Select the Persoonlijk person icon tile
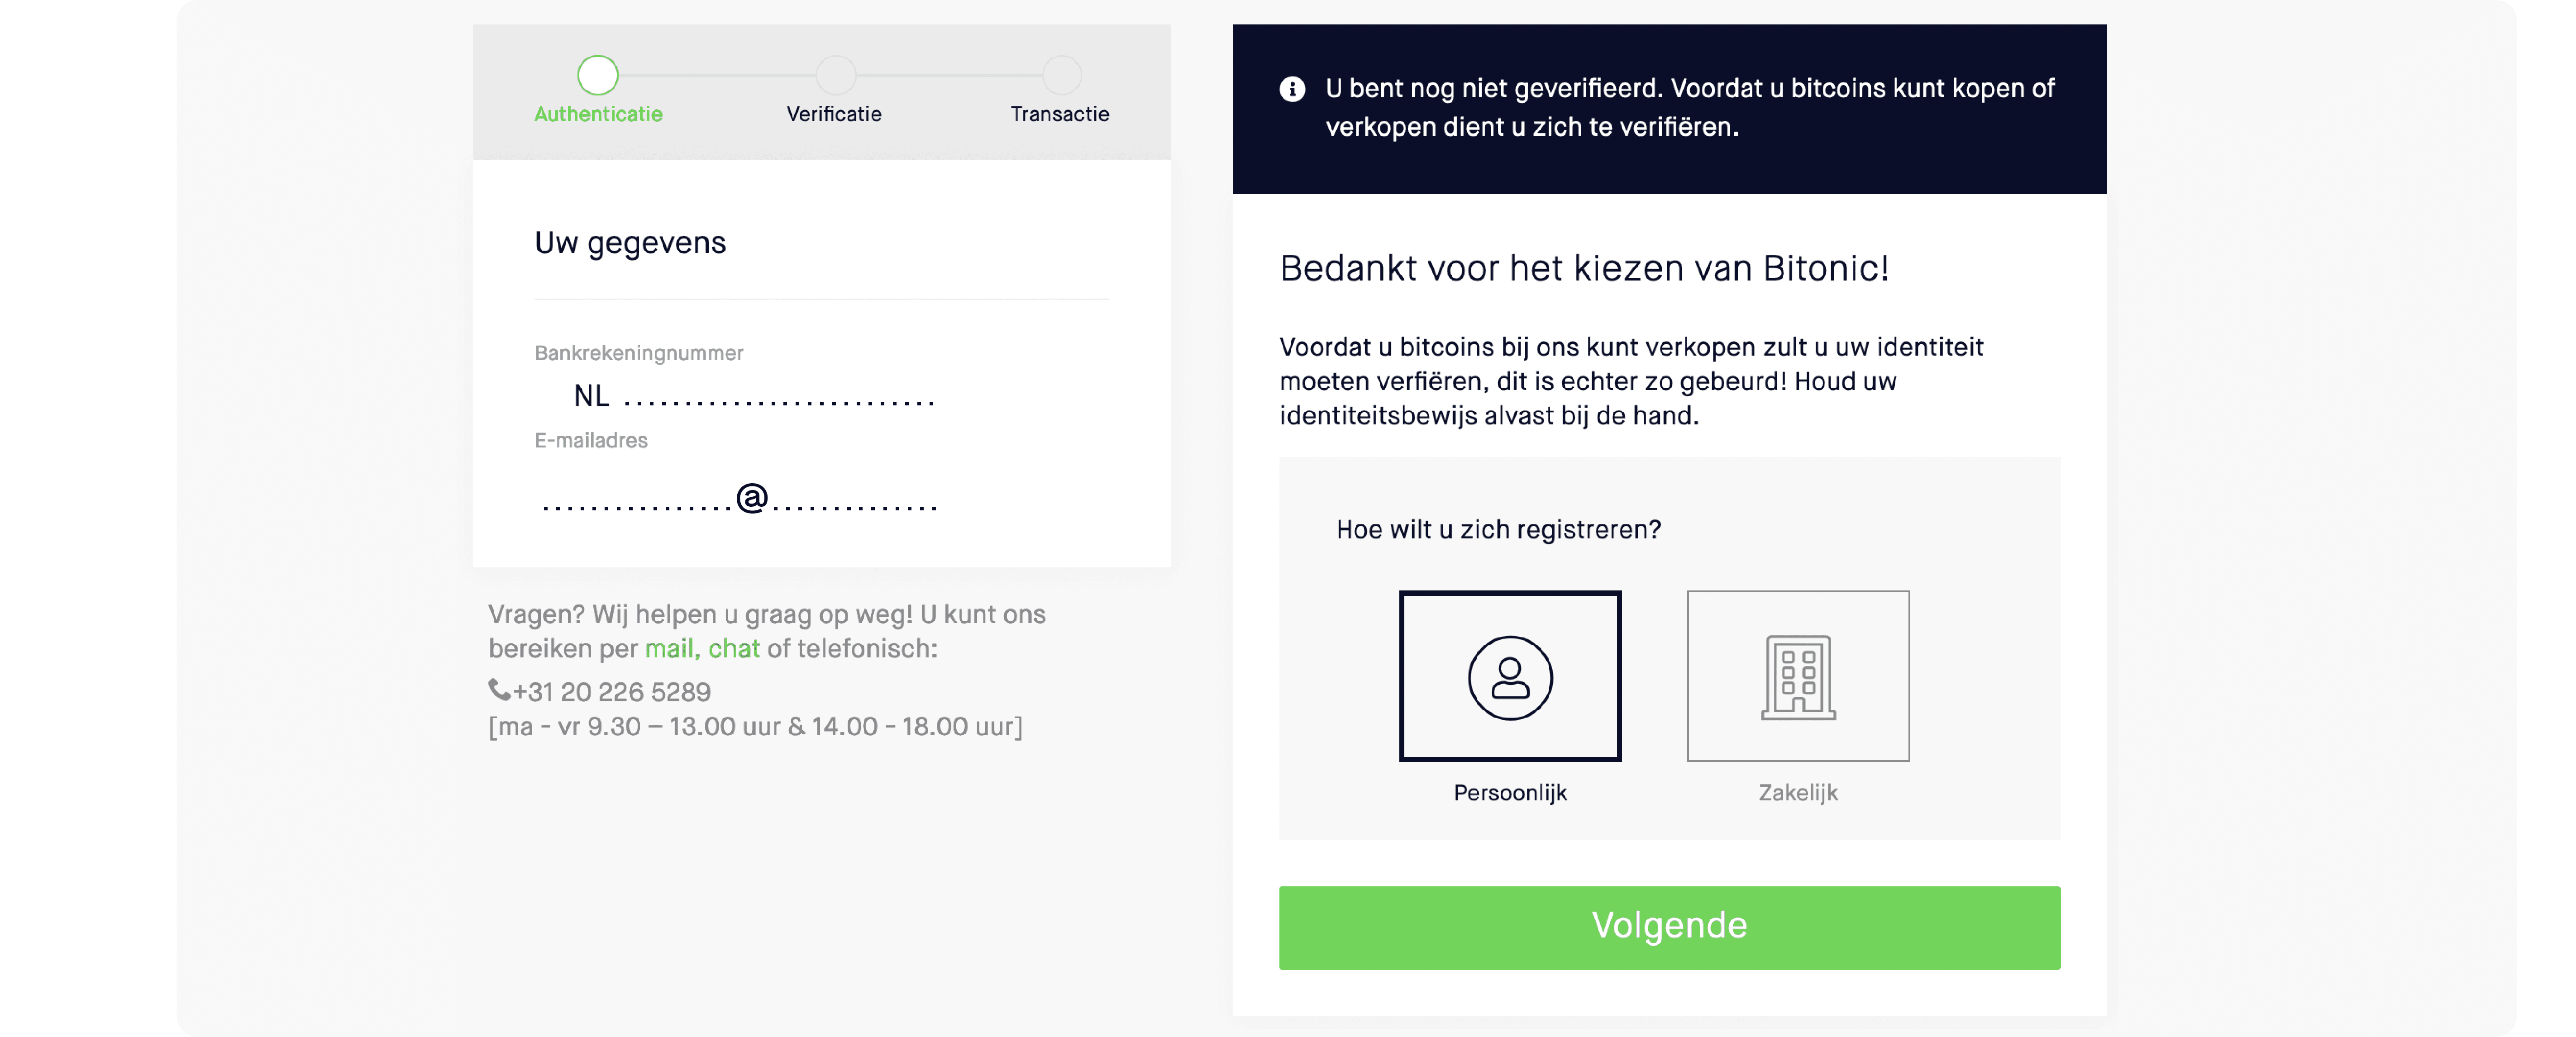Image resolution: width=2576 pixels, height=1037 pixels. pos(1510,676)
